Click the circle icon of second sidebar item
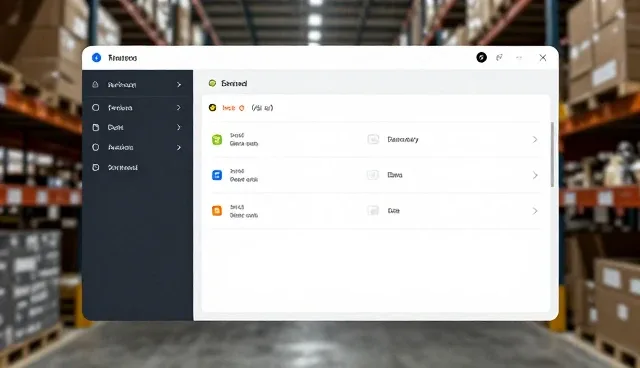This screenshot has height=368, width=640. pos(96,108)
